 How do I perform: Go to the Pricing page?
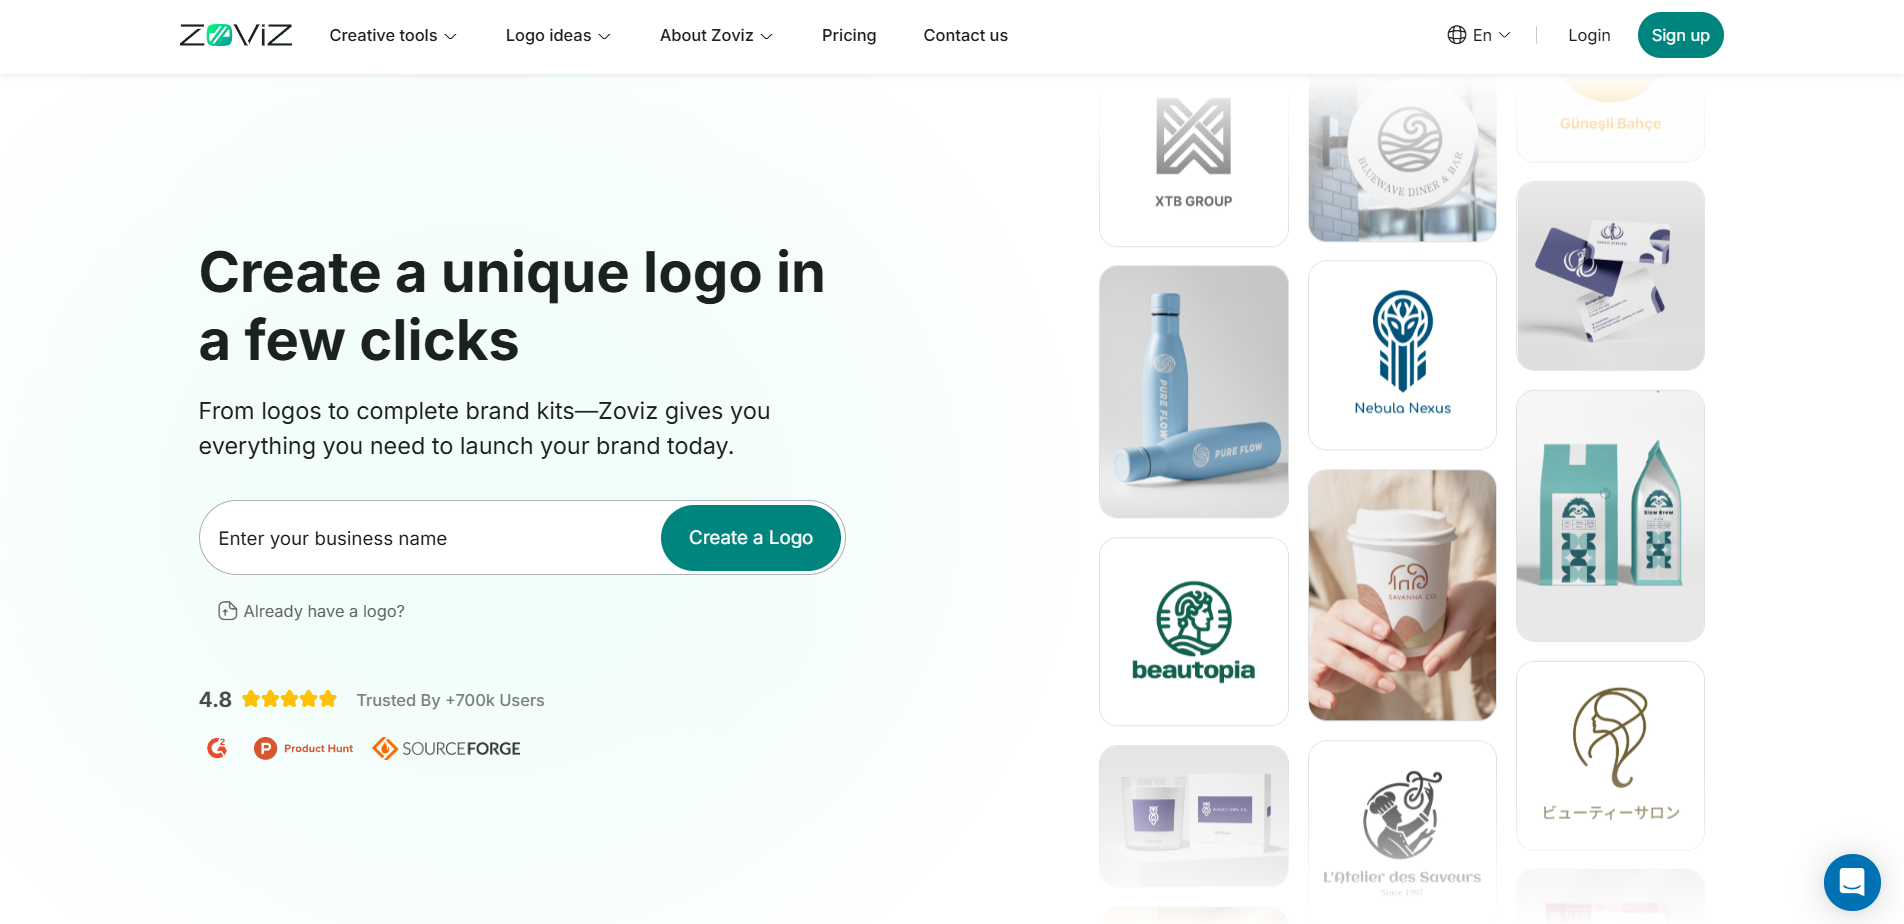coord(849,36)
